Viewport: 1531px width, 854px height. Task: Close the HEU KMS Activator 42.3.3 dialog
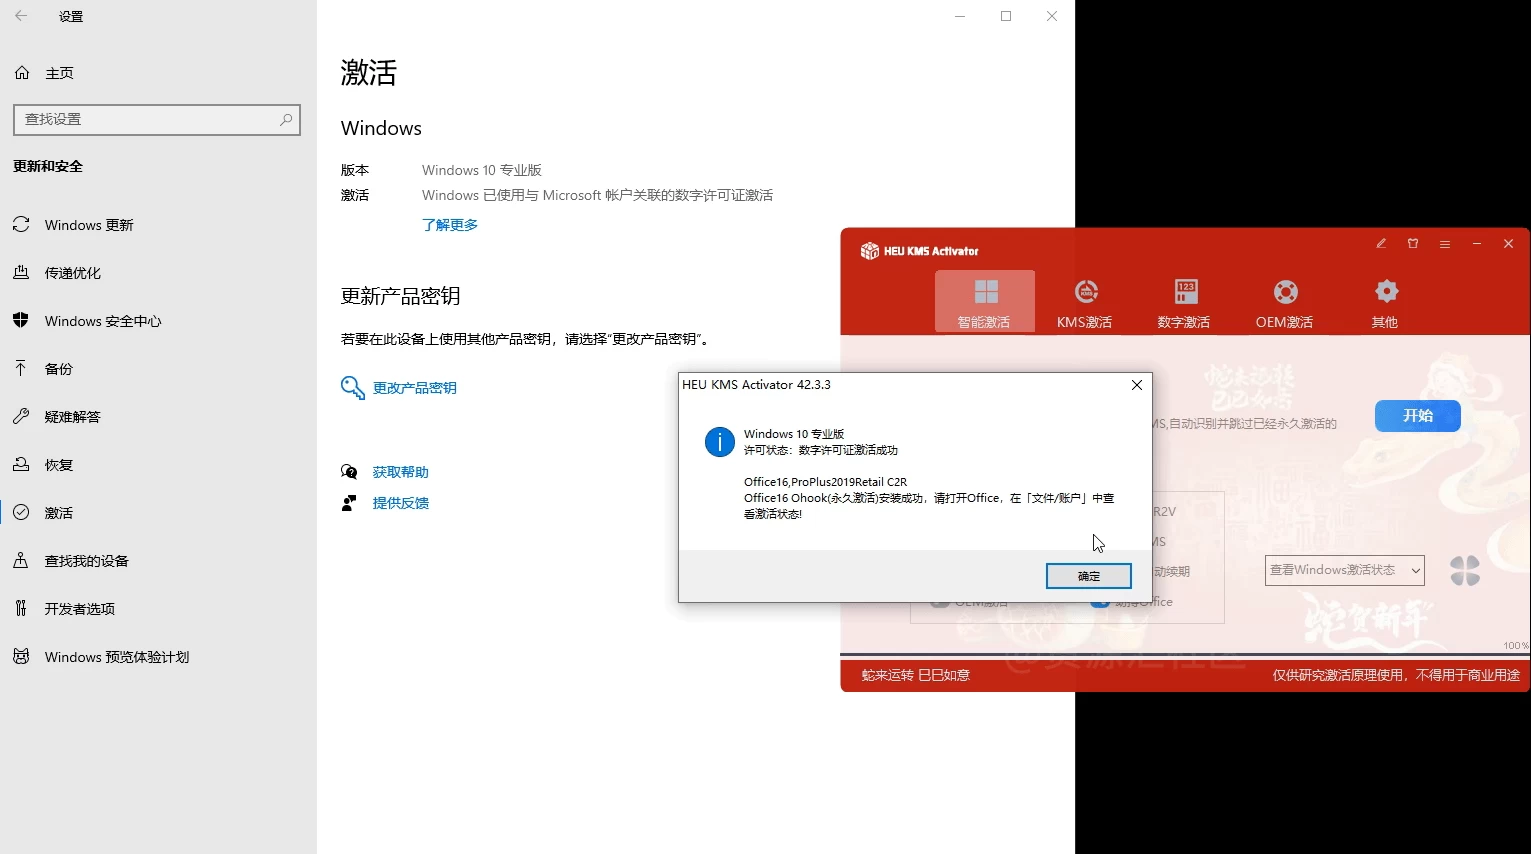pos(1137,385)
